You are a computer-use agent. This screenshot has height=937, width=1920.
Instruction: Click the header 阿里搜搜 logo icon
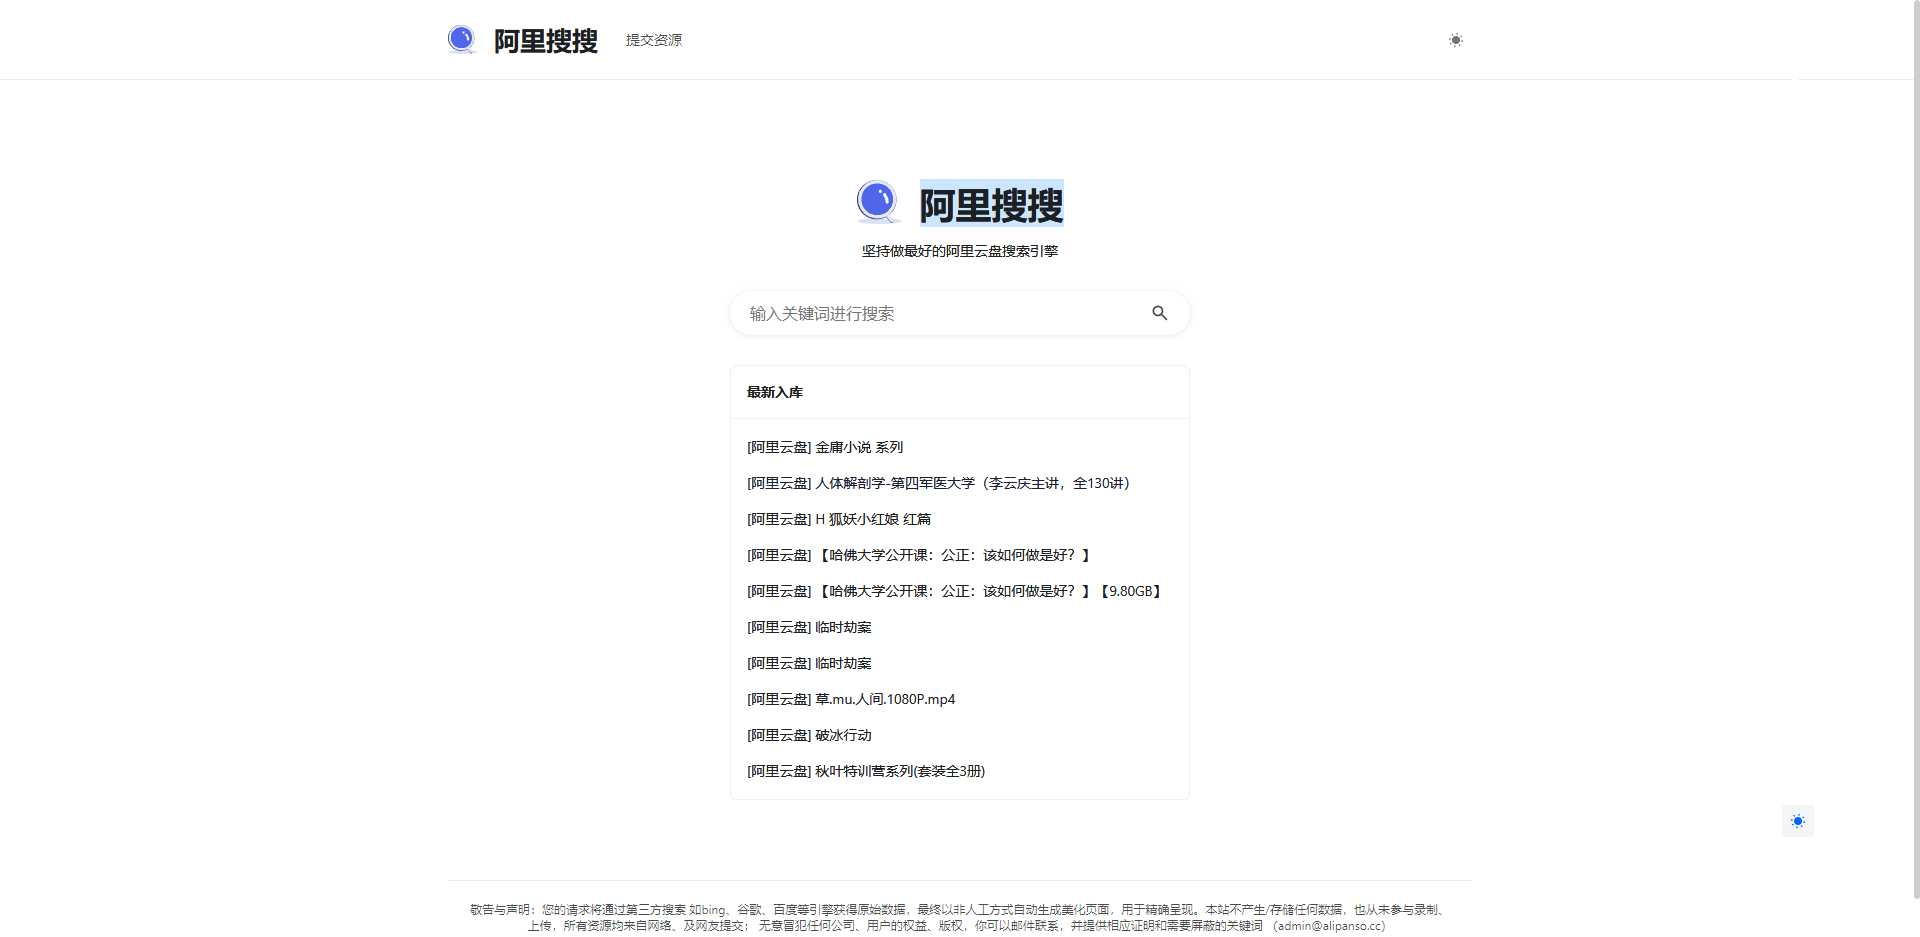tap(461, 40)
